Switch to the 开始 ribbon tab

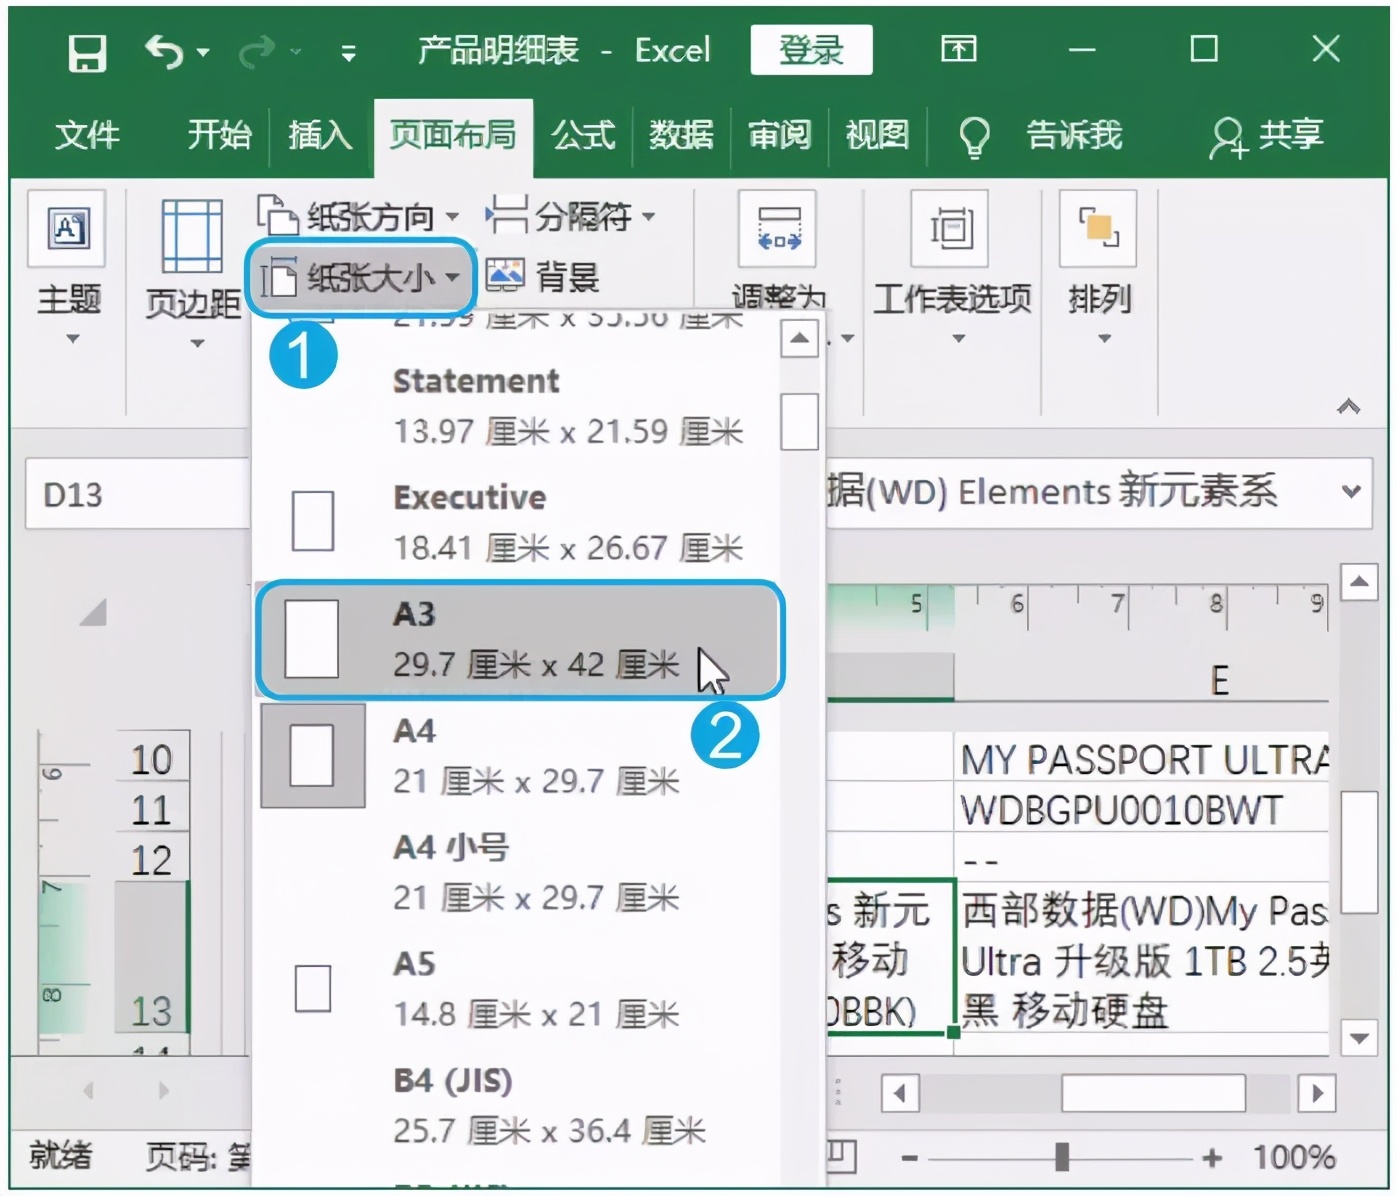click(x=219, y=135)
